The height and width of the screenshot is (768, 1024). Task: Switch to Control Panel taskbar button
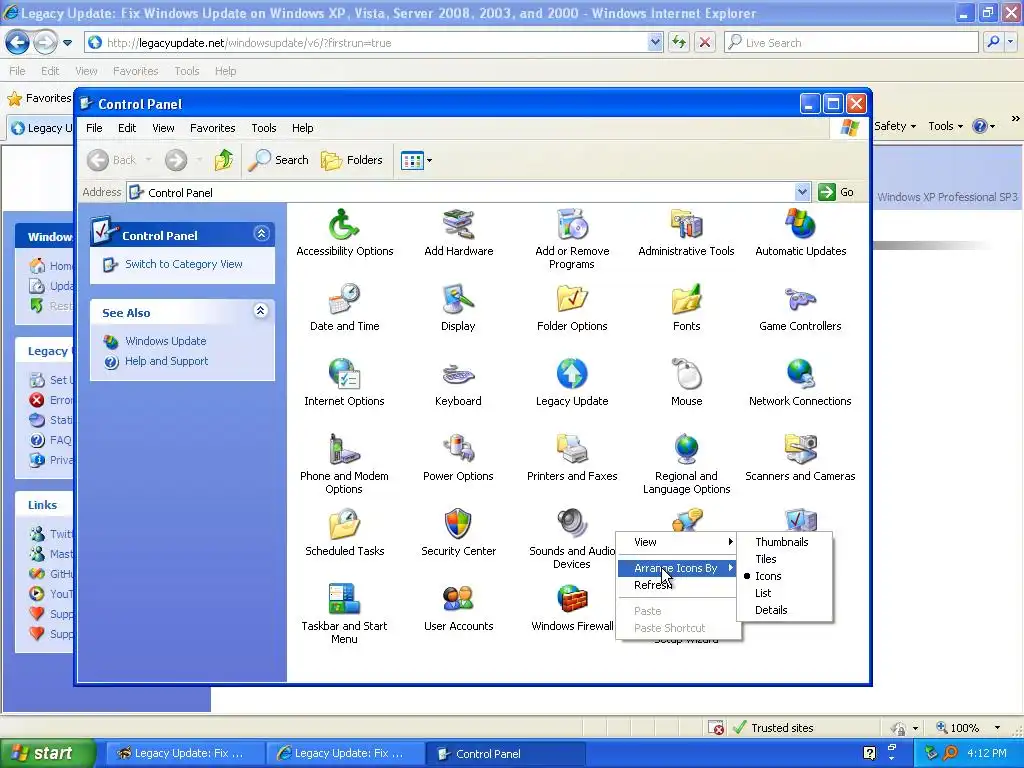505,754
